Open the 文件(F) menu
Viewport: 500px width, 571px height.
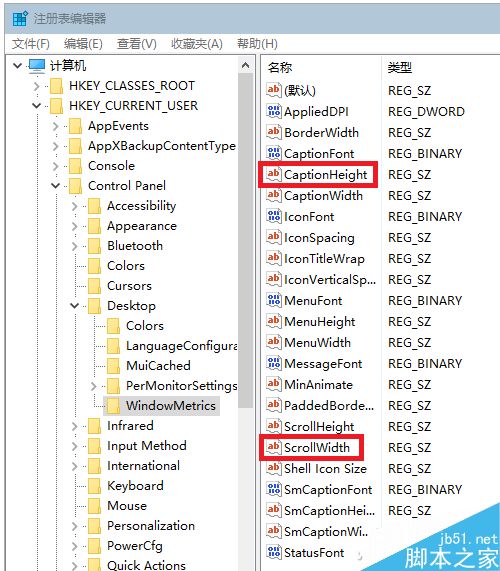click(31, 44)
